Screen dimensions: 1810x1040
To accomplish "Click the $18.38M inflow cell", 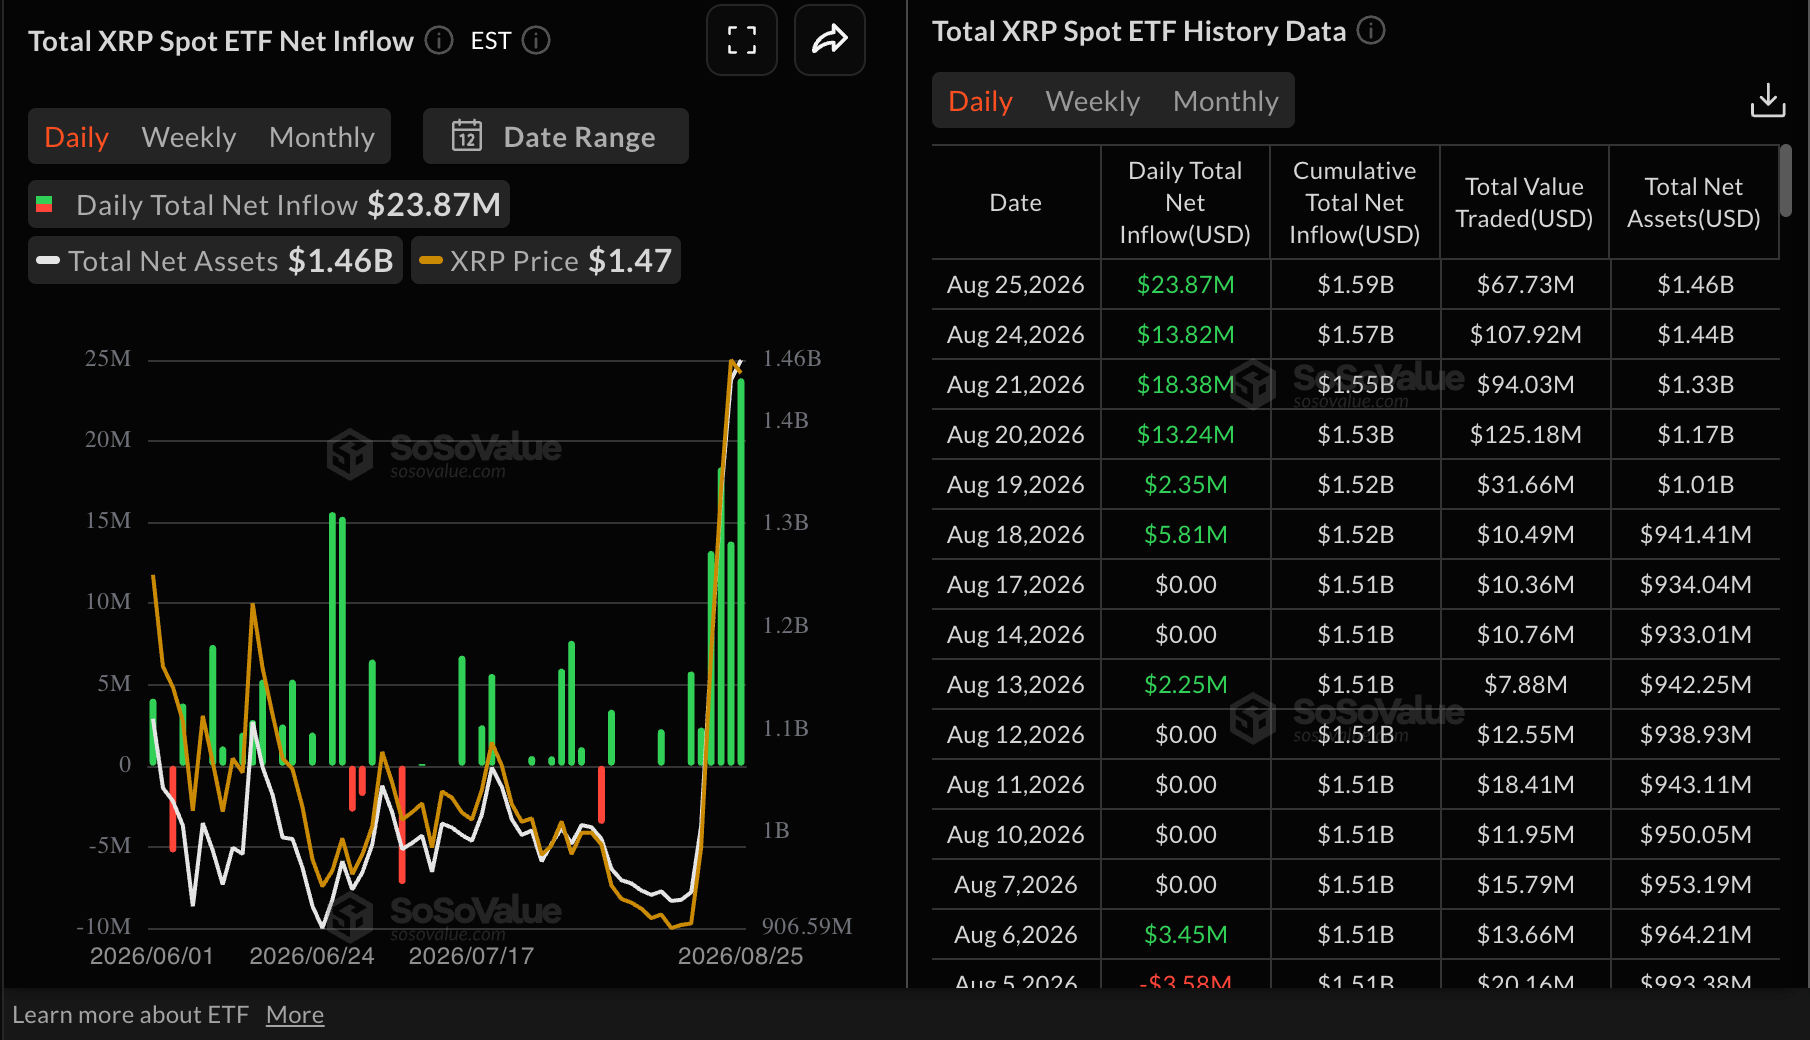I will coord(1186,384).
